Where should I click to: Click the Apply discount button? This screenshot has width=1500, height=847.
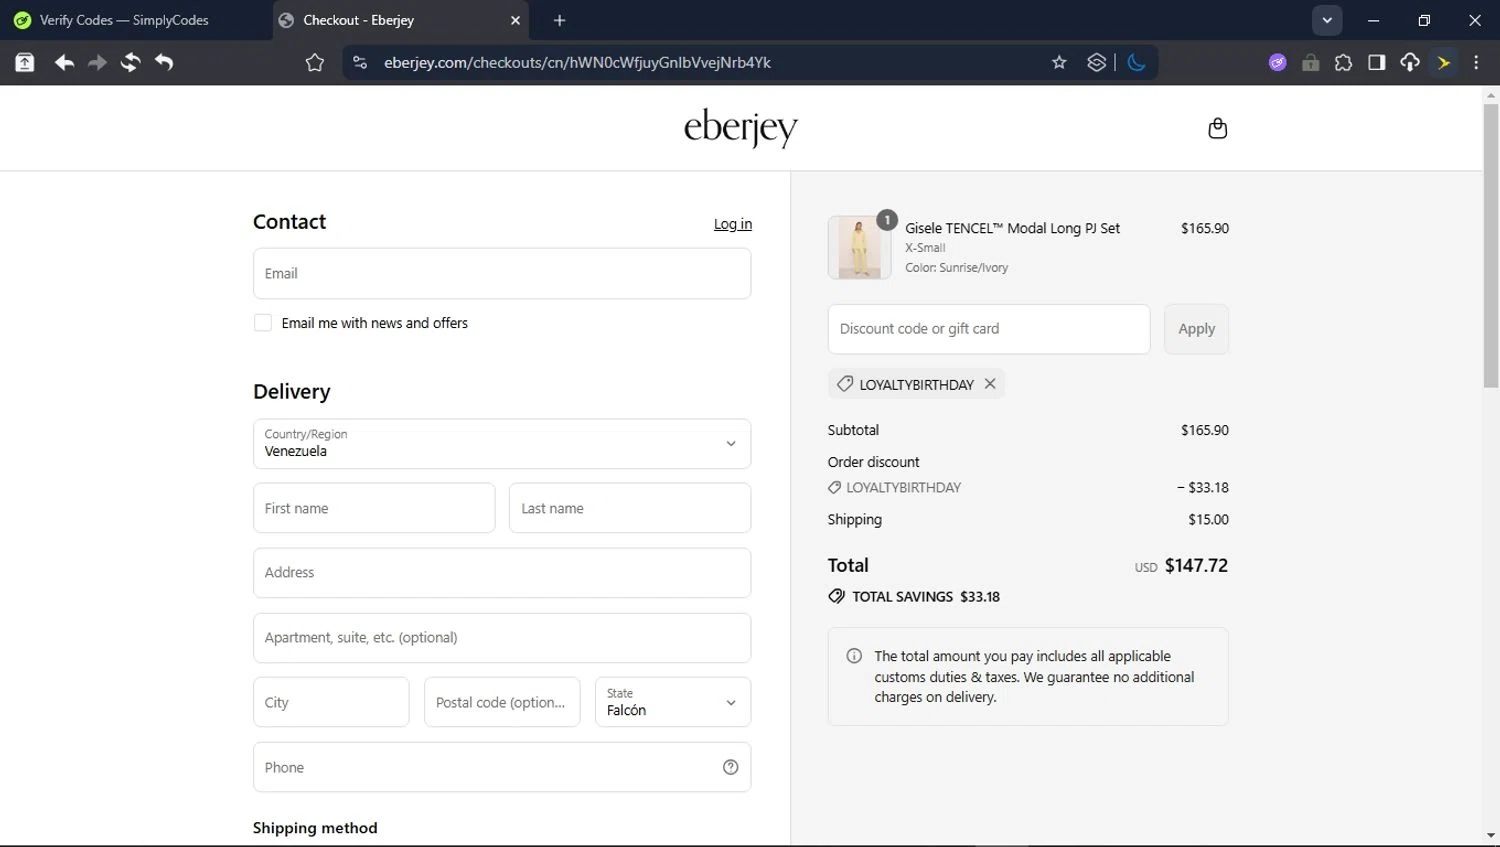point(1196,328)
